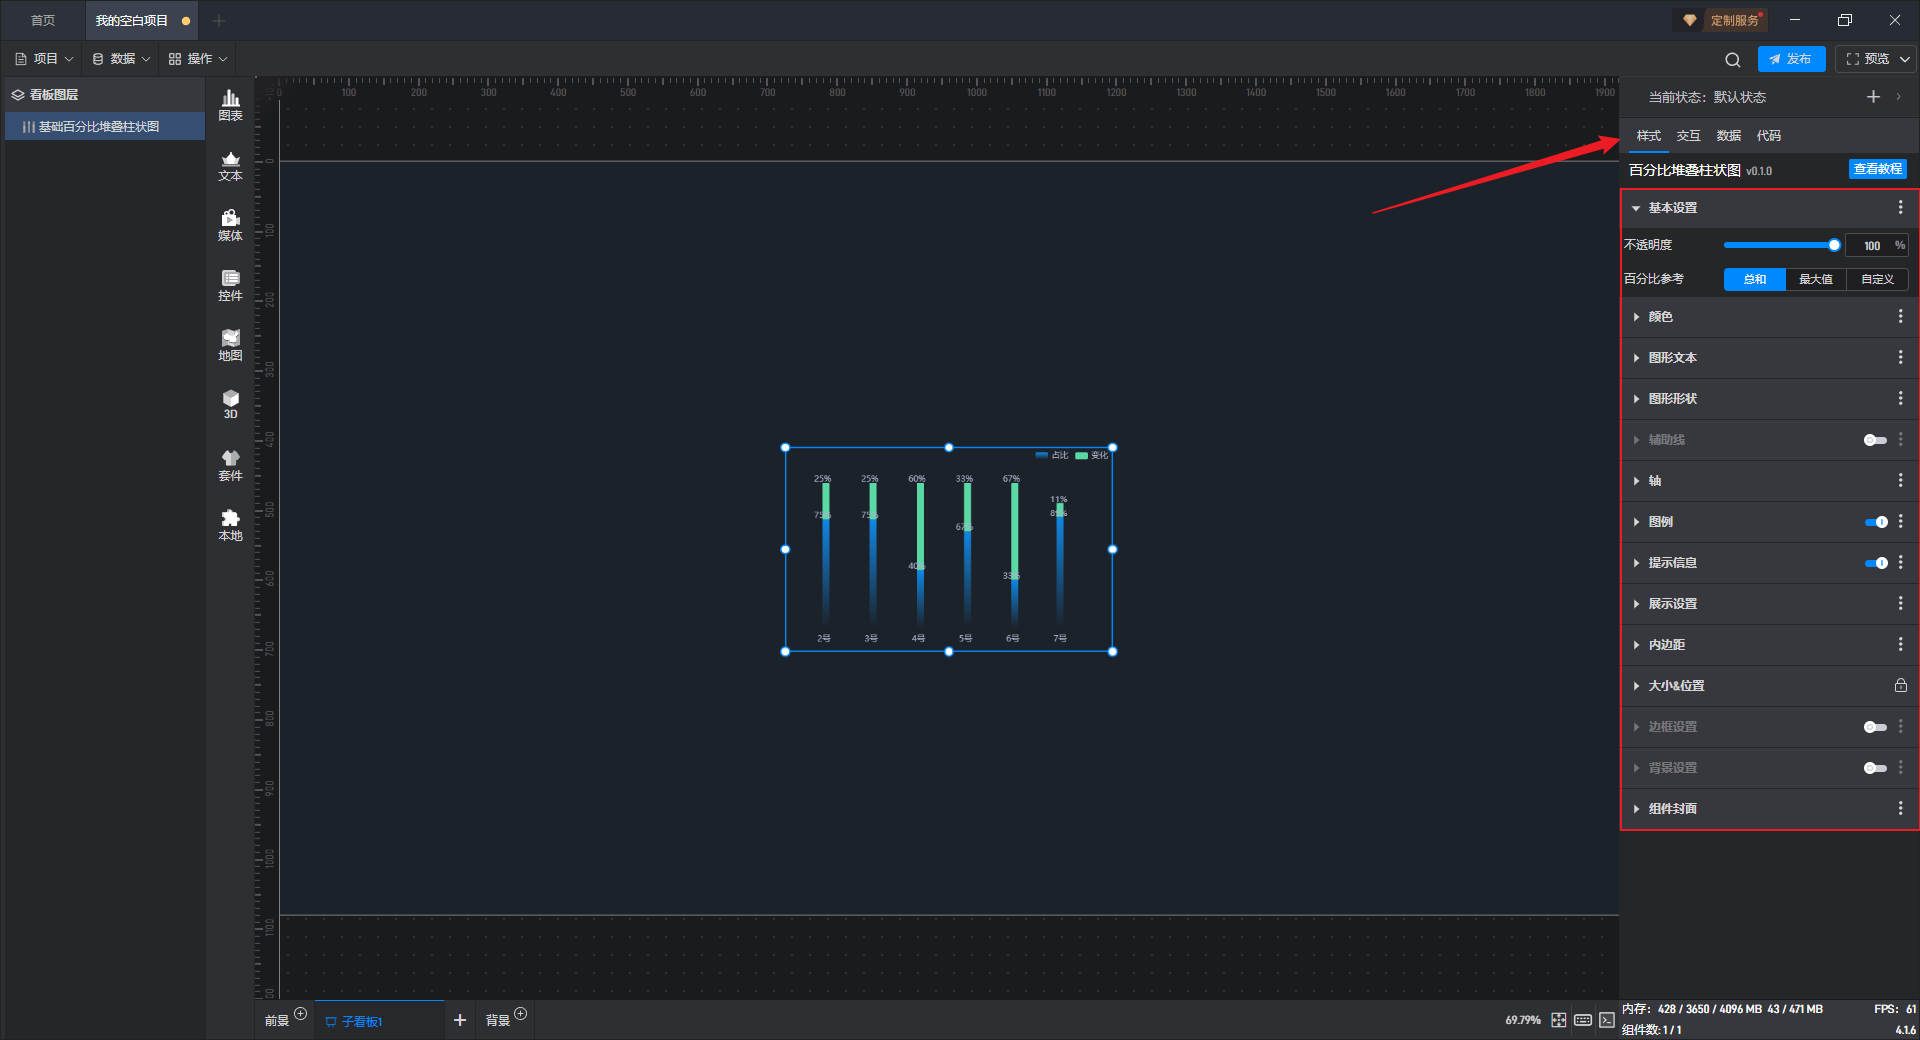Collapse the 基本设置 section
The width and height of the screenshot is (1920, 1040).
click(x=1636, y=208)
